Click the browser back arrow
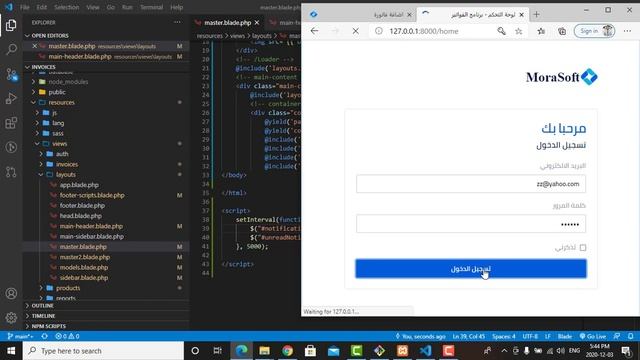The width and height of the screenshot is (640, 360). (x=314, y=31)
